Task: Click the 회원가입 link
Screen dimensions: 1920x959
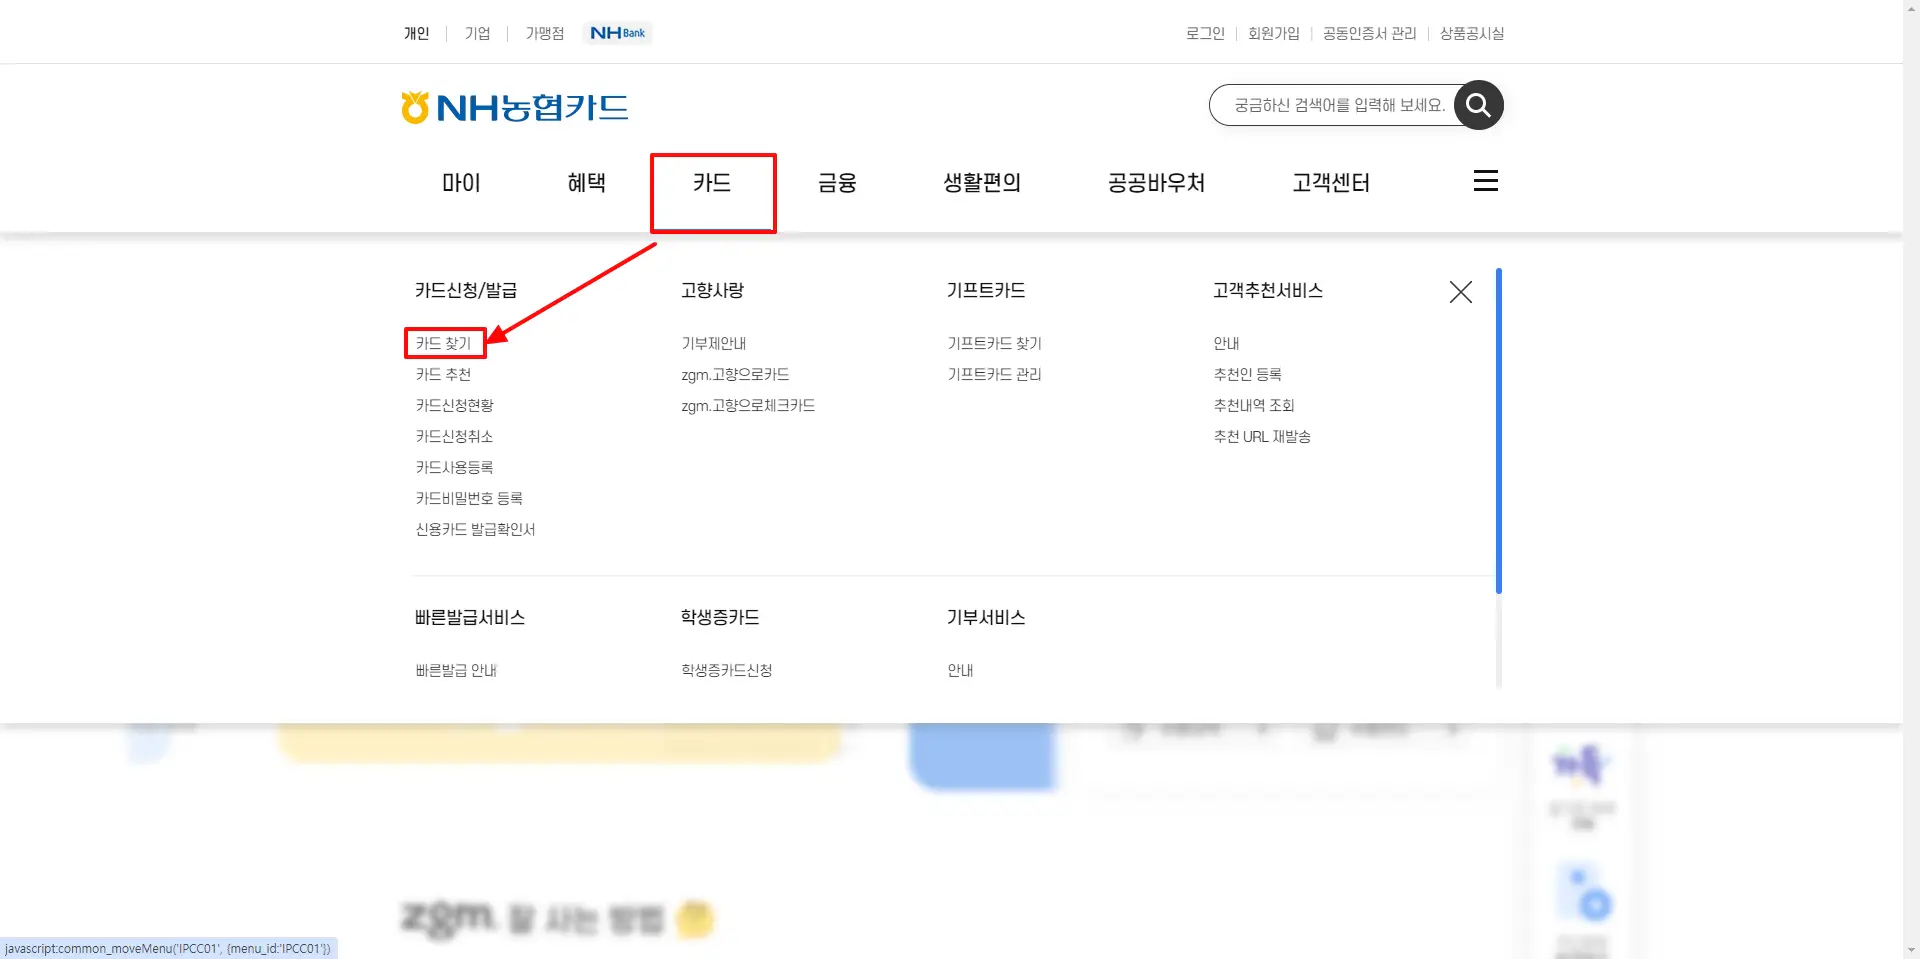Action: click(1273, 33)
